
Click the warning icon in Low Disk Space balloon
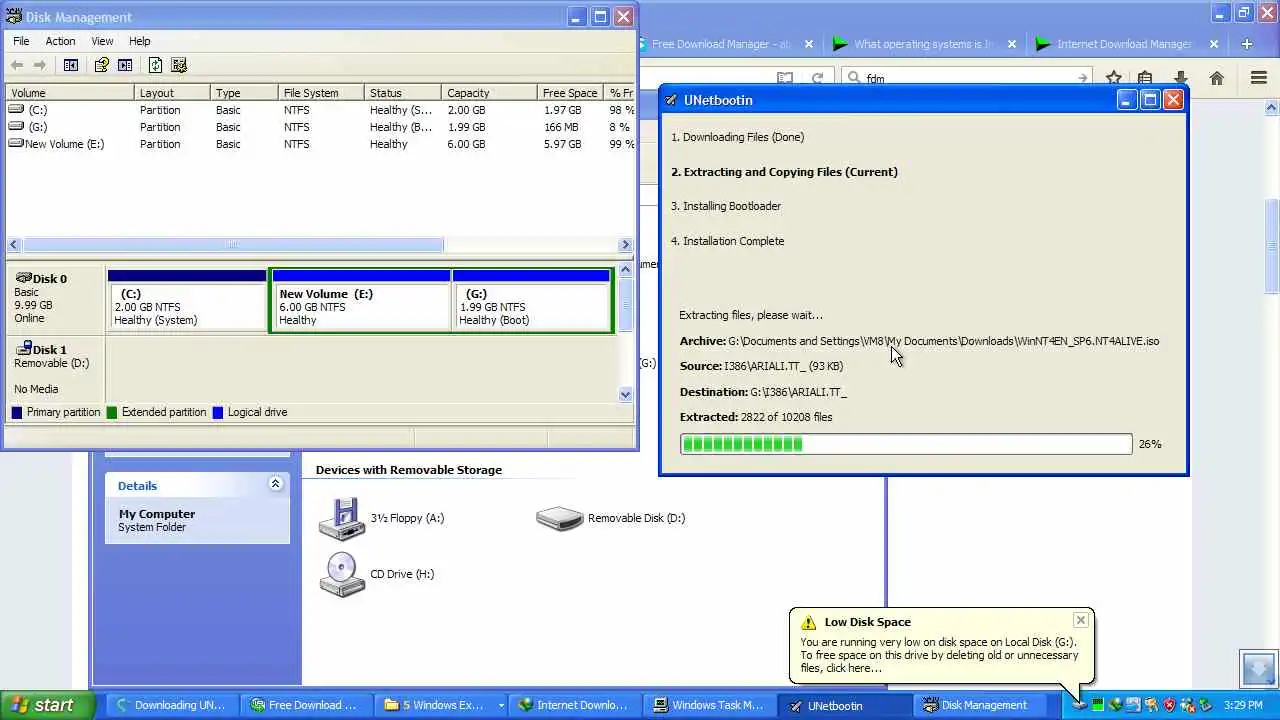coord(808,622)
